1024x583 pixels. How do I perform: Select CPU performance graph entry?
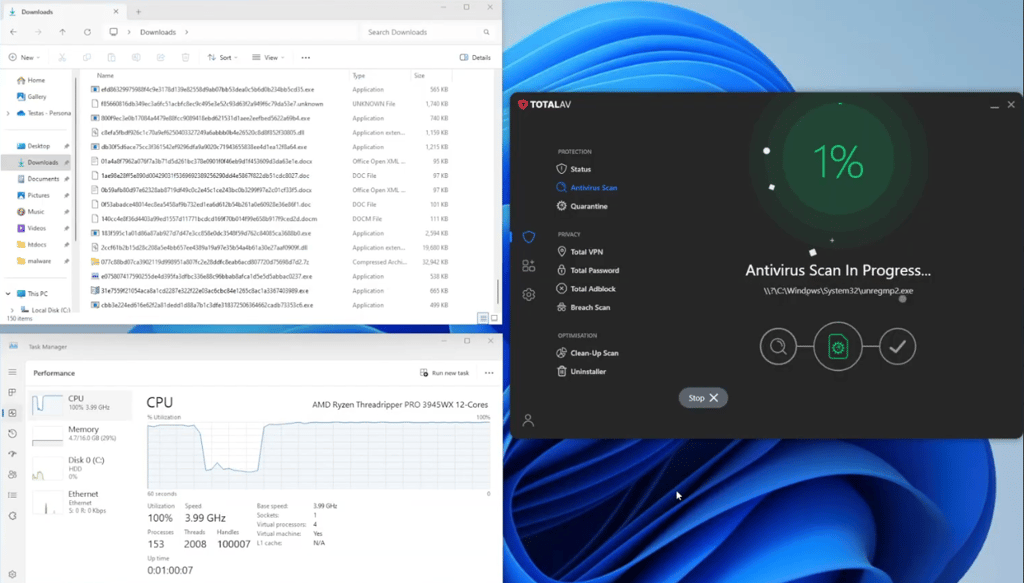coord(80,404)
